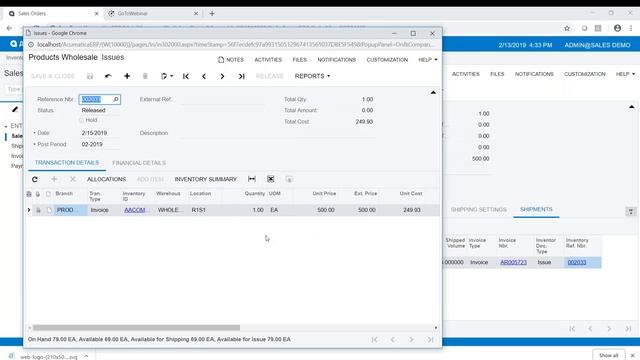Click the External Ref input field
The height and width of the screenshot is (360, 640).
tap(222, 99)
